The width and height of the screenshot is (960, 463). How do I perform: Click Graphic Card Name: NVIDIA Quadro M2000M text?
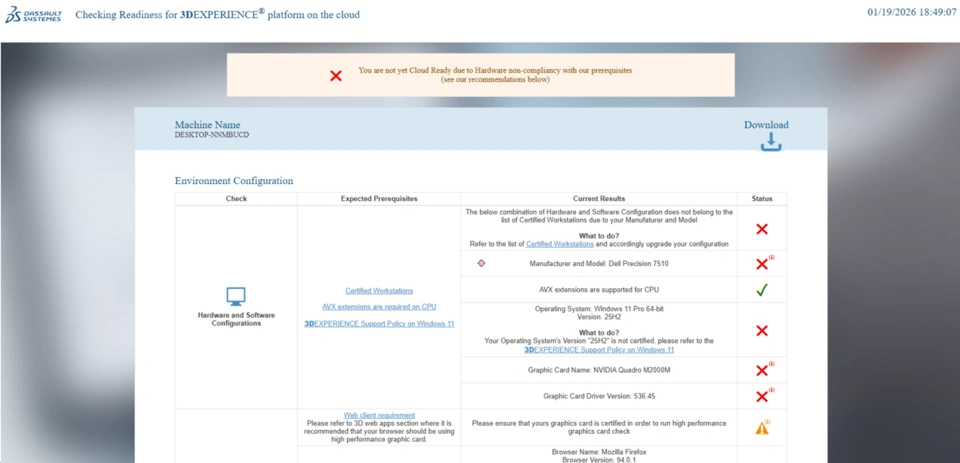(x=599, y=371)
